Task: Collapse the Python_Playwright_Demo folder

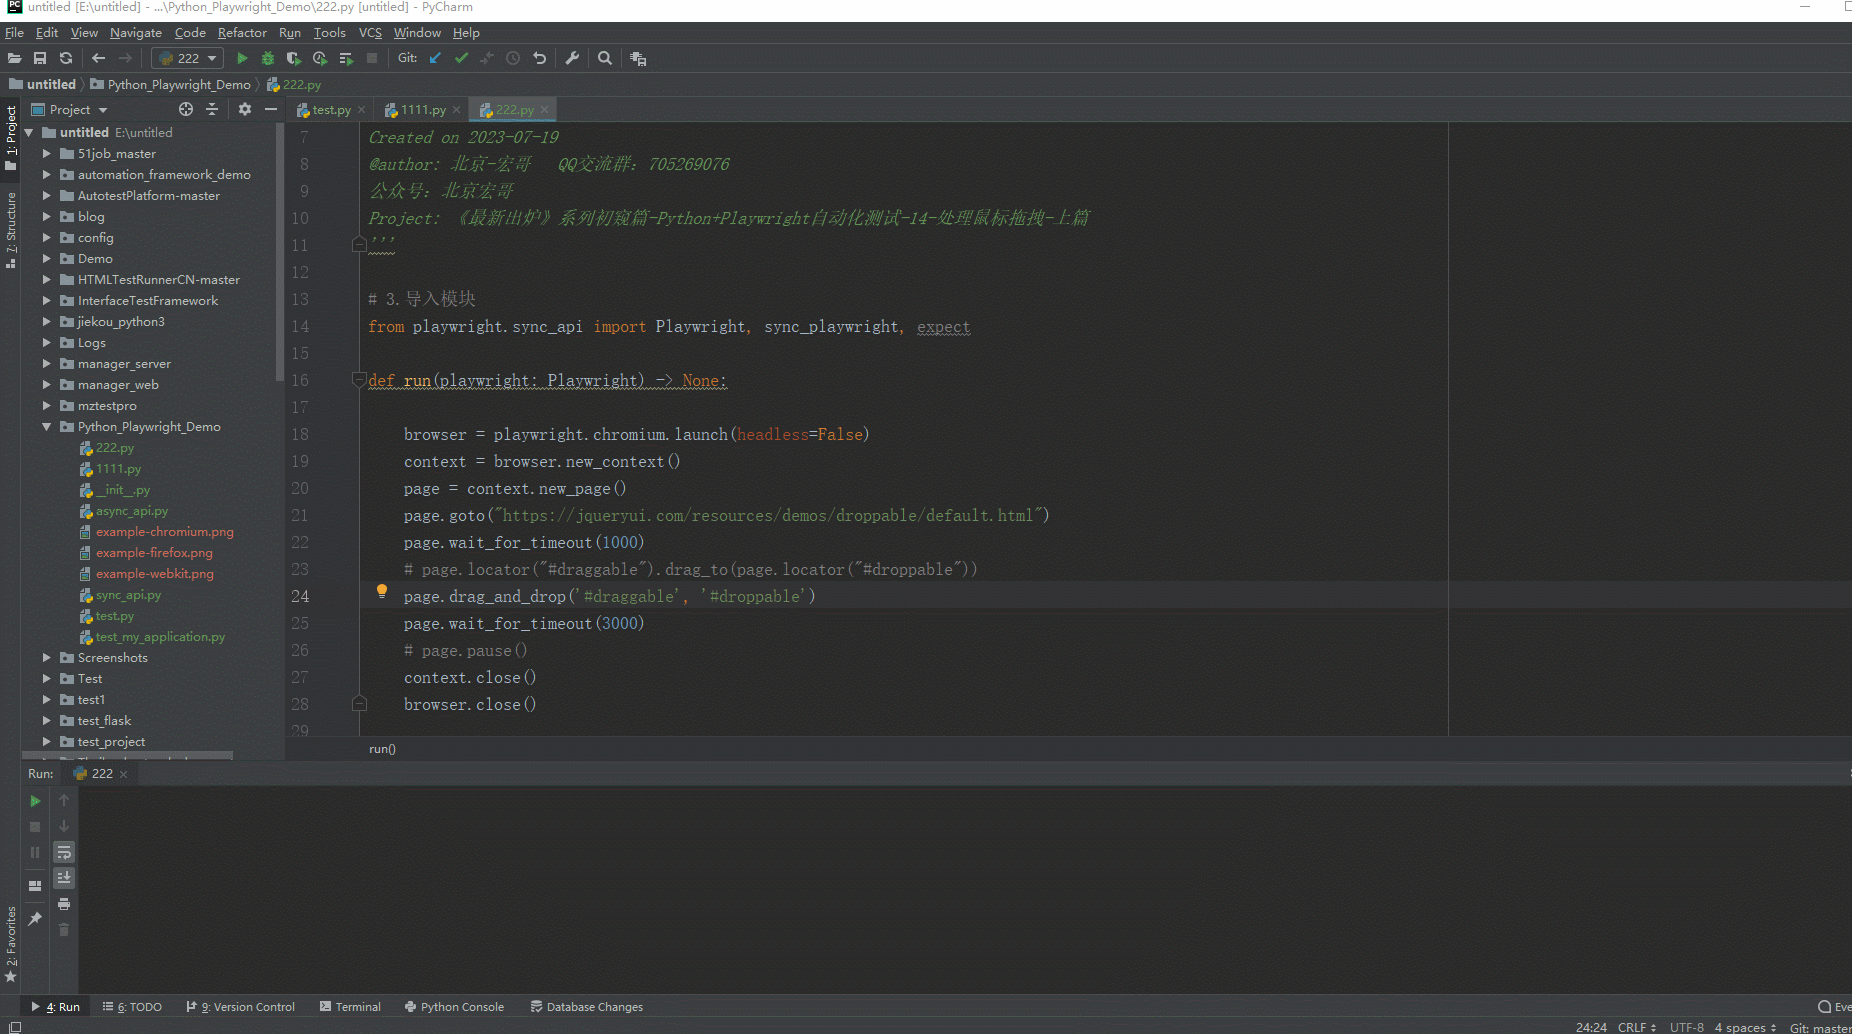Action: coord(46,427)
